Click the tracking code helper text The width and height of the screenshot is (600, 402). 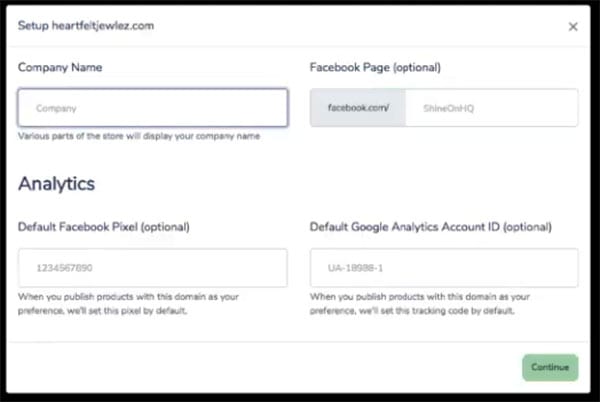click(x=420, y=304)
